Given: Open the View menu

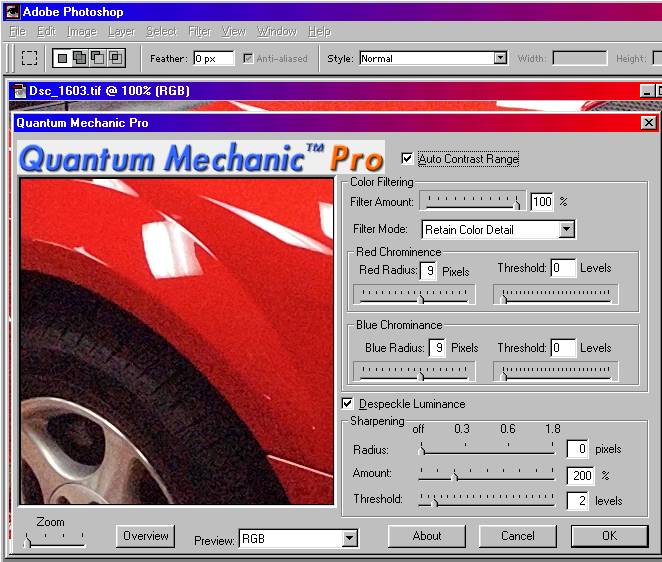Looking at the screenshot, I should click(234, 32).
